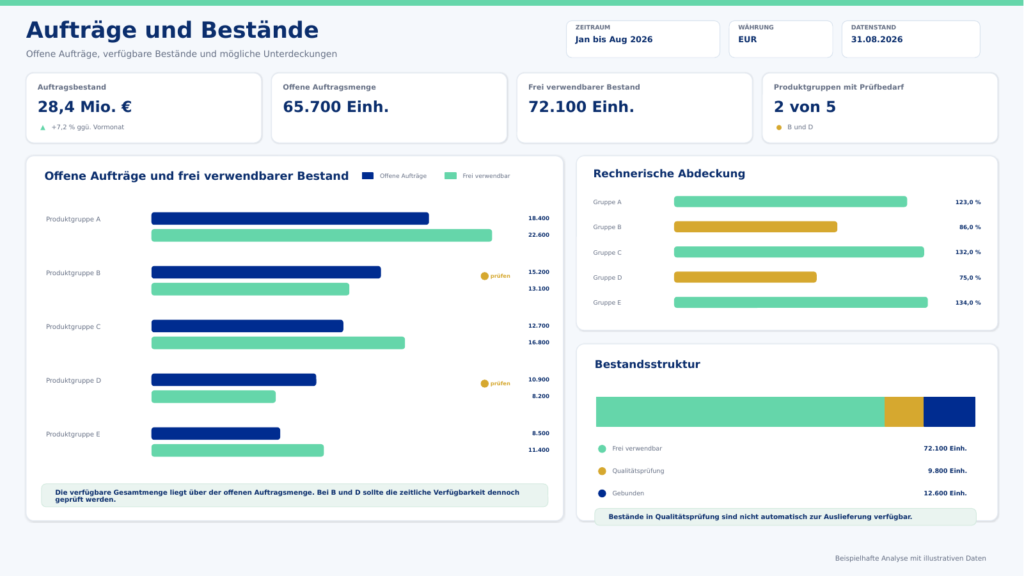Select the 'Frei verwendbarer Bestand' KPI card
The width and height of the screenshot is (1024, 576).
634,108
